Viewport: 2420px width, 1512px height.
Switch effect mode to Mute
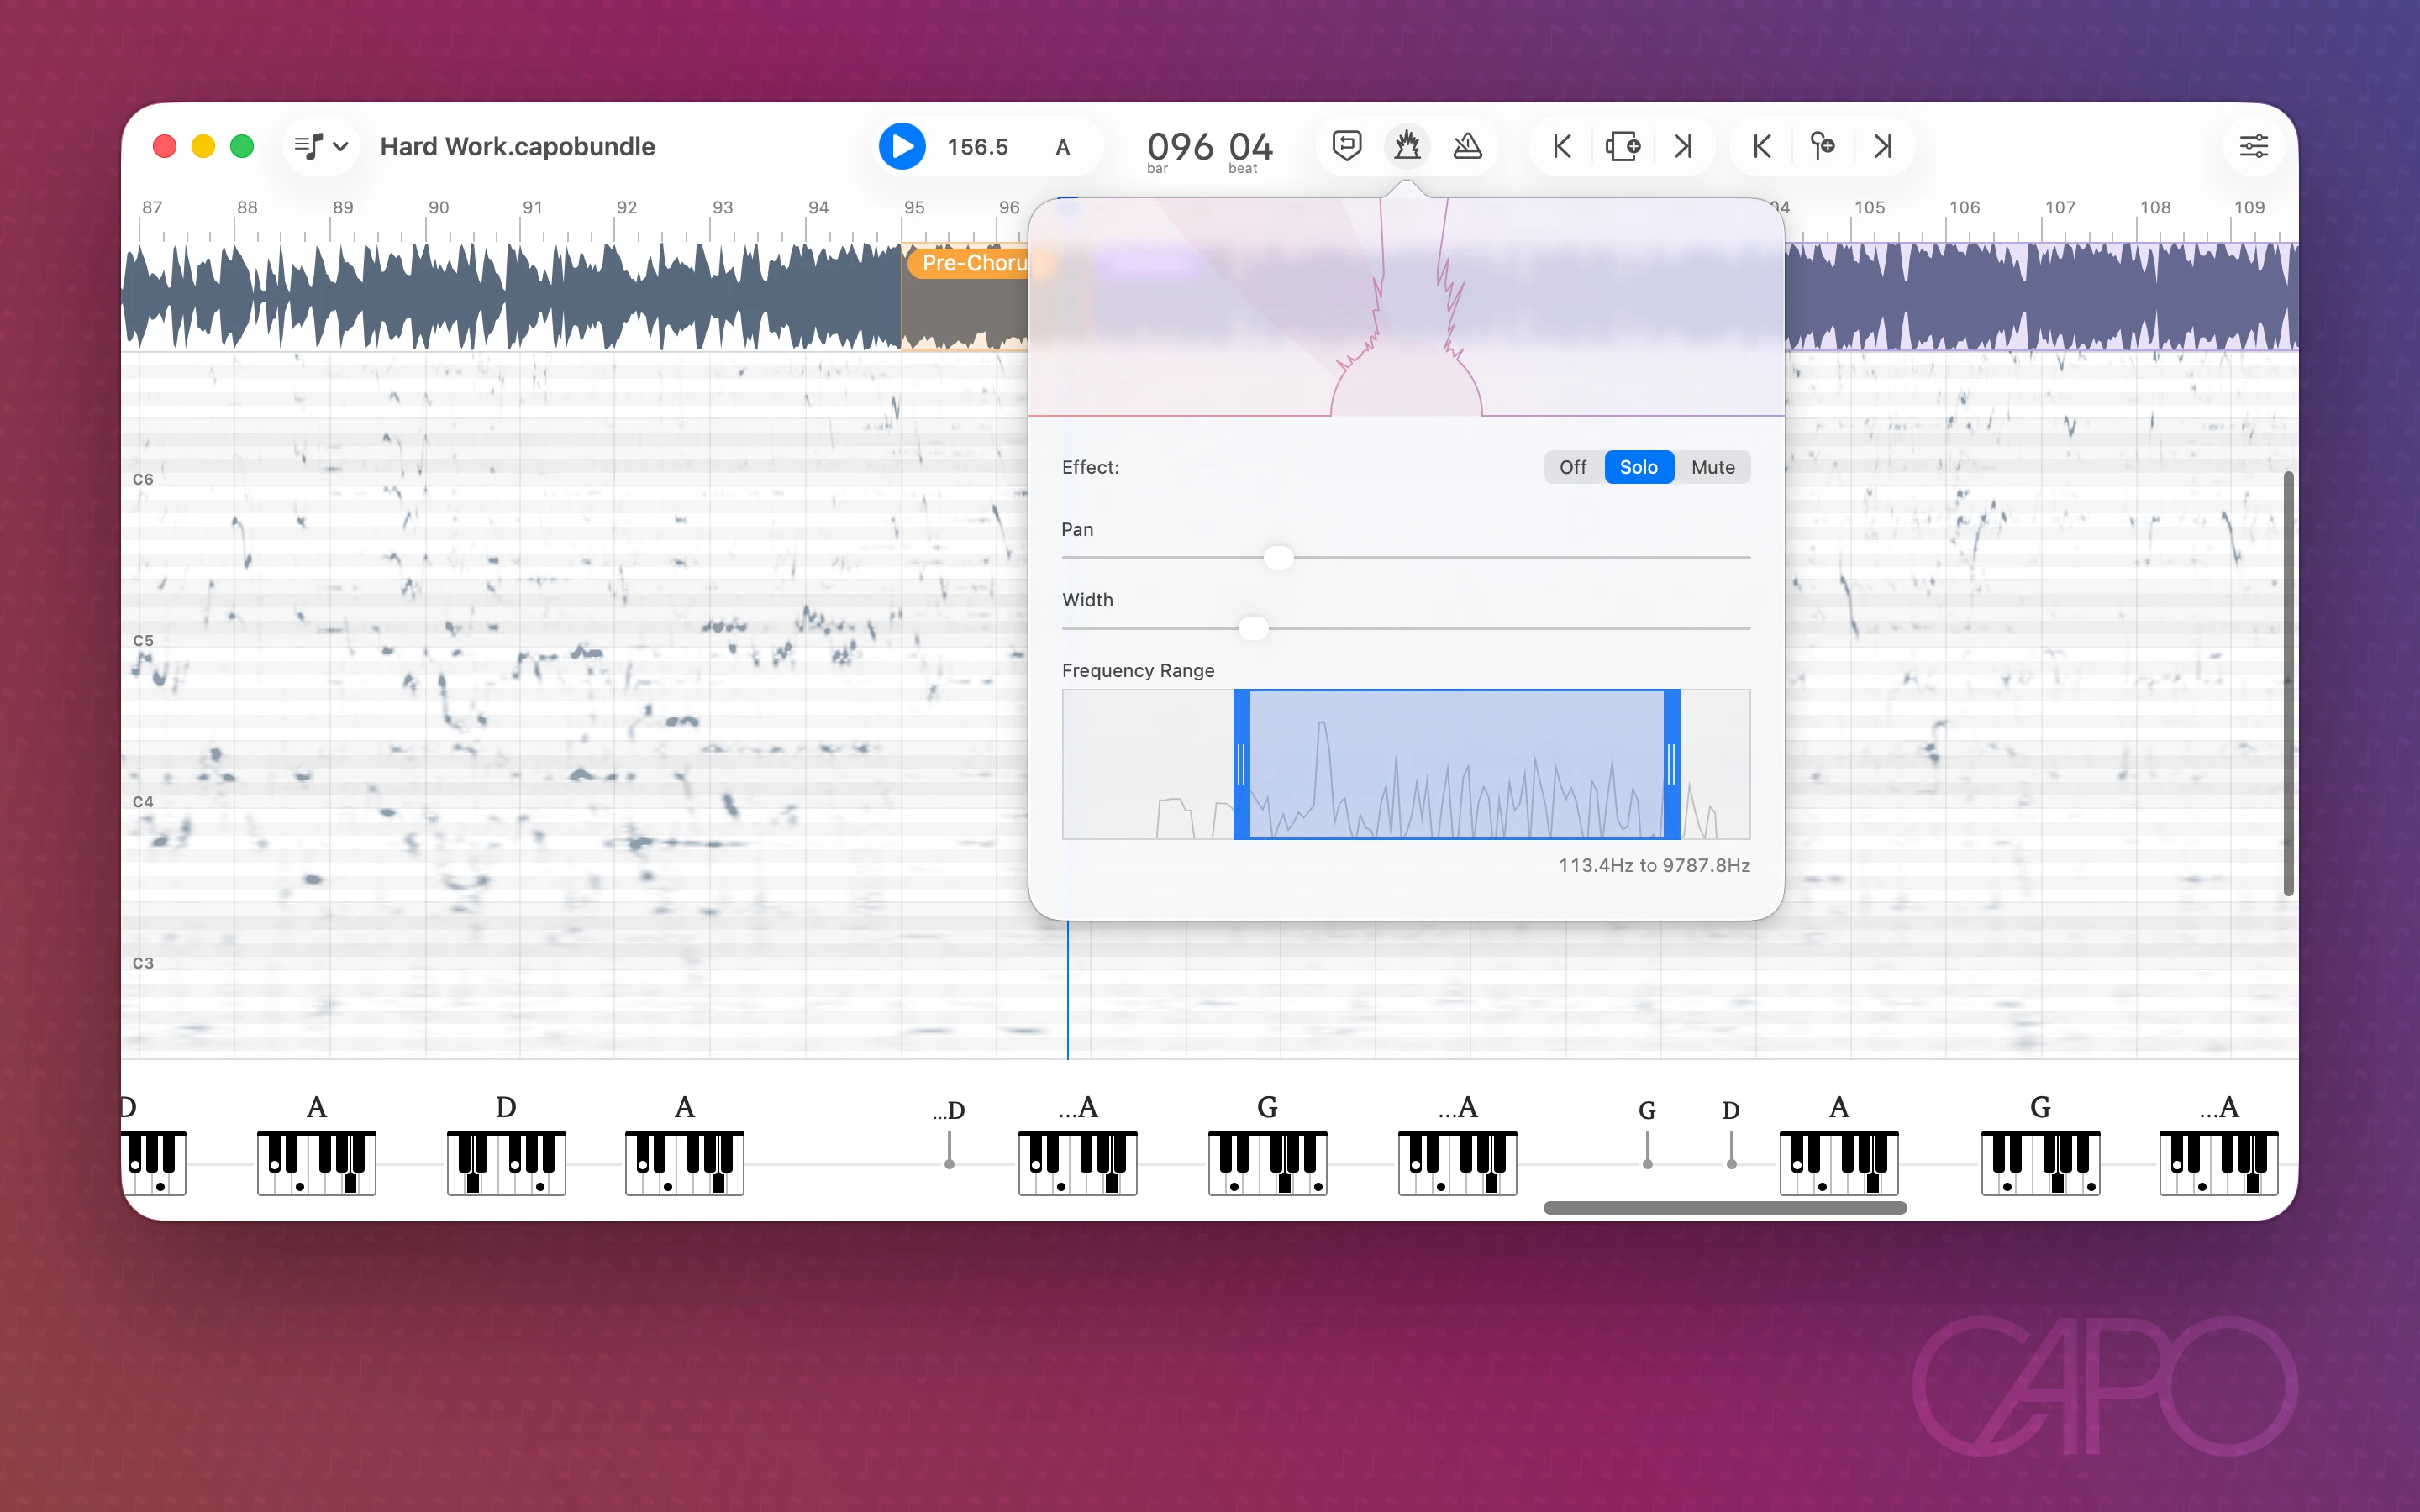1712,467
